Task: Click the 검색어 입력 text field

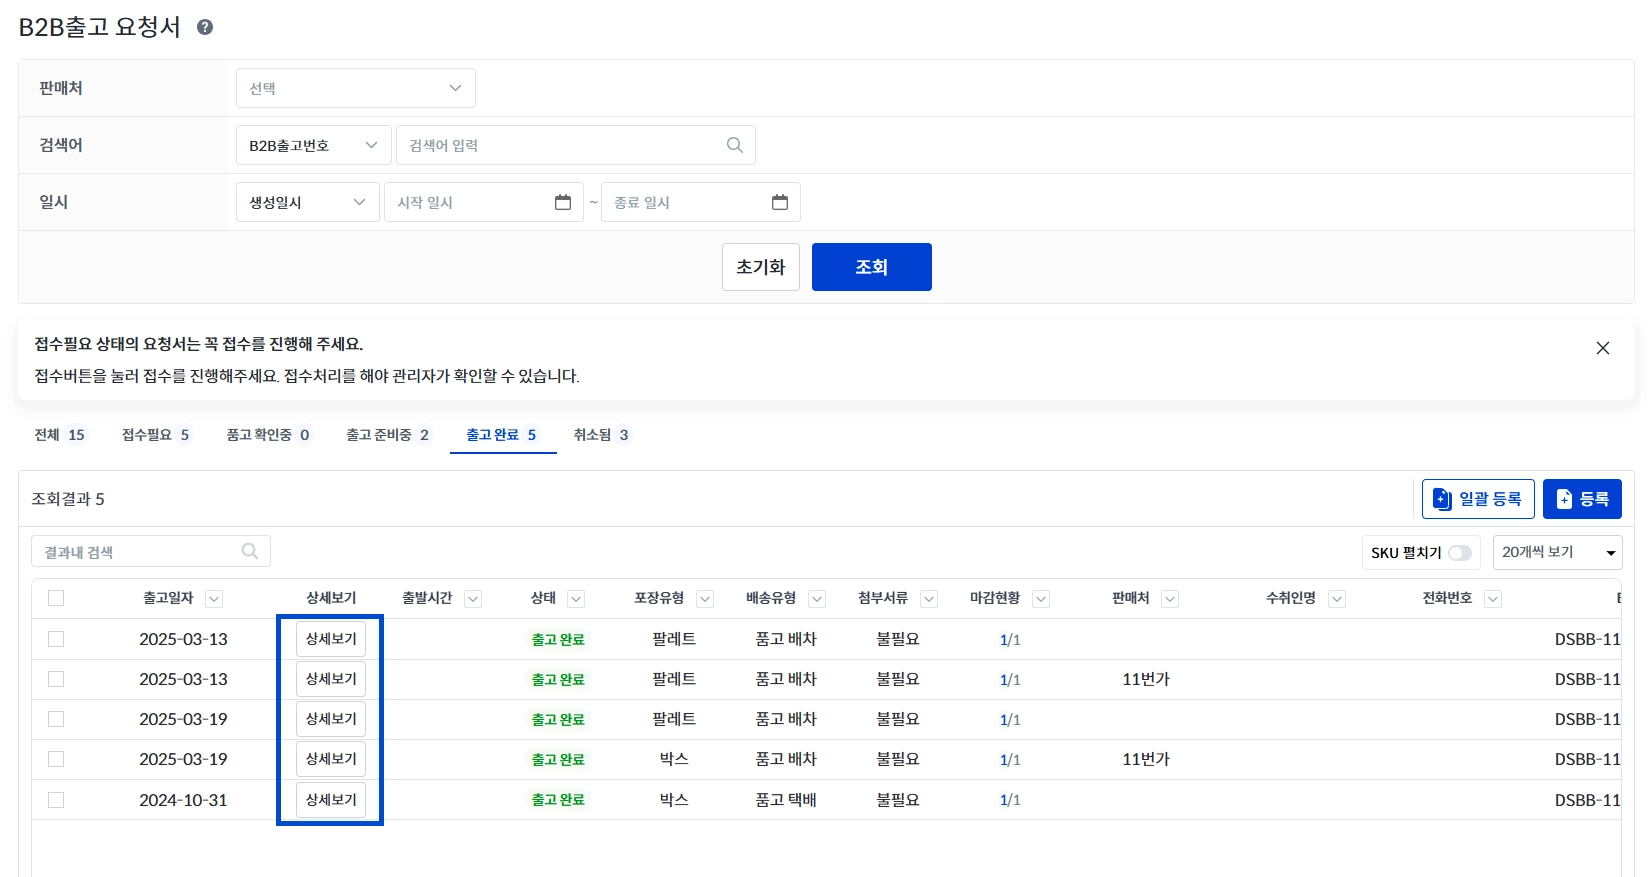Action: (560, 145)
